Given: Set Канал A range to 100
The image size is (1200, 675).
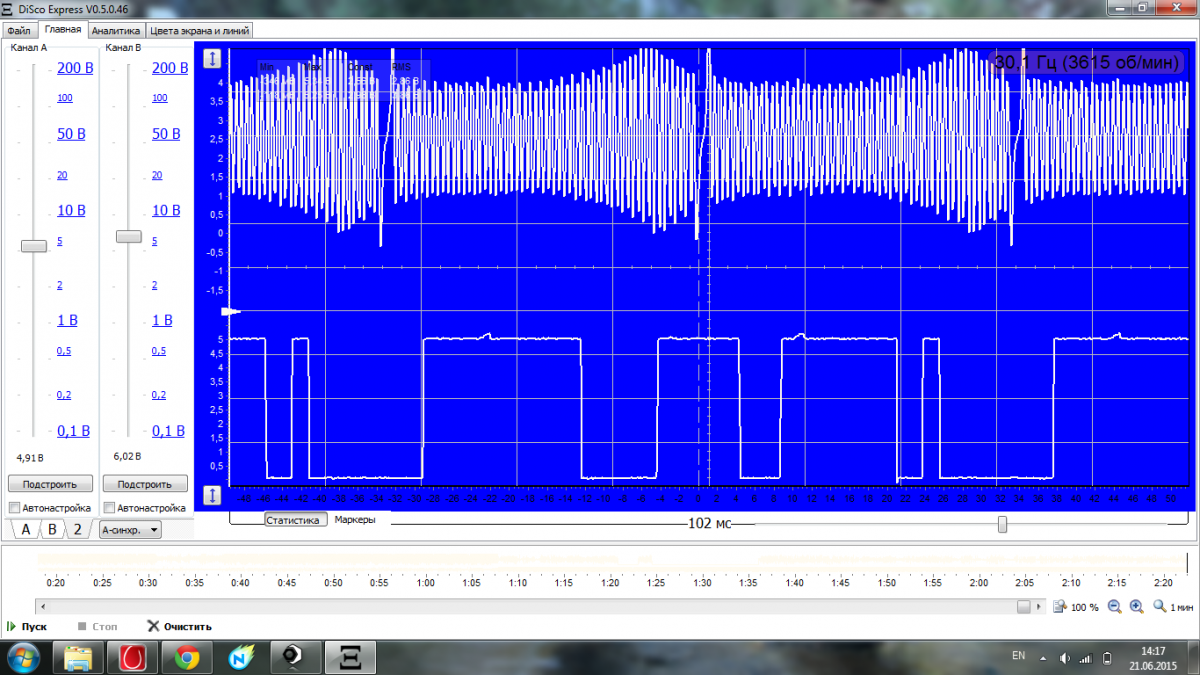Looking at the screenshot, I should coord(64,98).
